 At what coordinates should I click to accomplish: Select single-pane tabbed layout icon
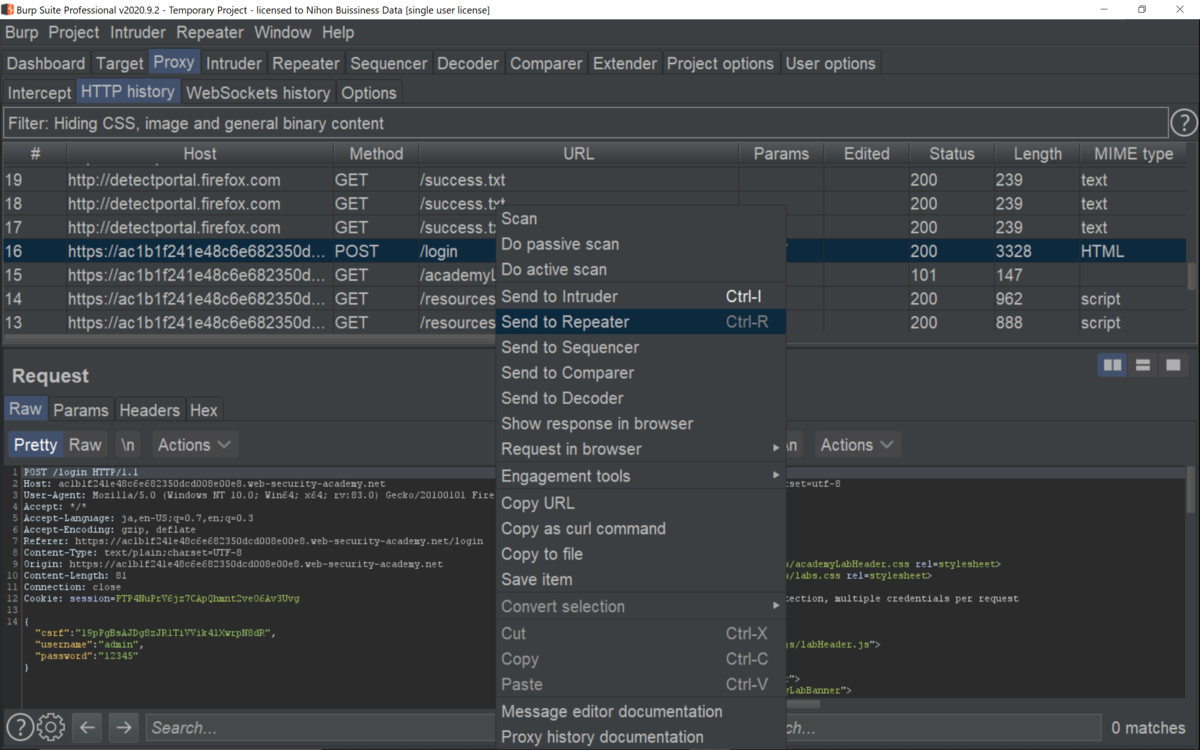(1173, 365)
